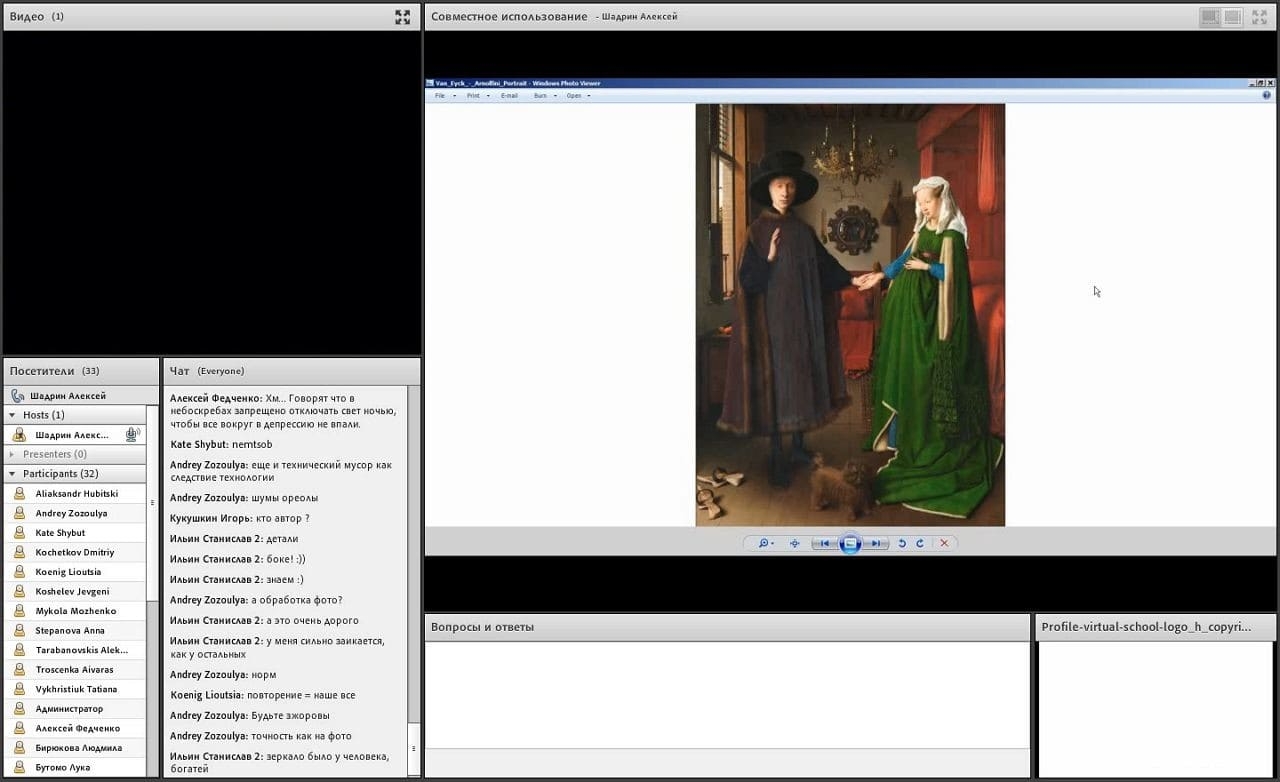
Task: Click the Вопросы и ответы pod title
Action: pyautogui.click(x=482, y=627)
